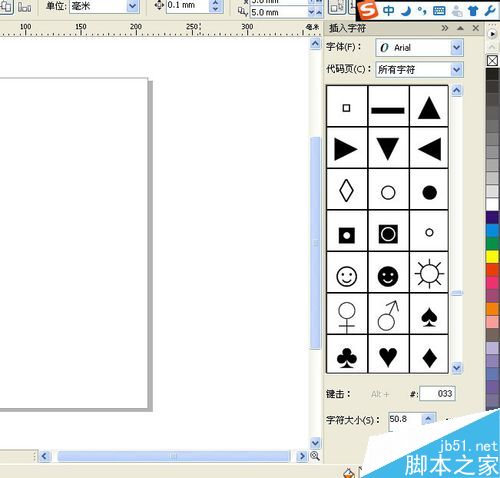The image size is (500, 478).
Task: Open Sogou wrench settings icon
Action: (489, 11)
